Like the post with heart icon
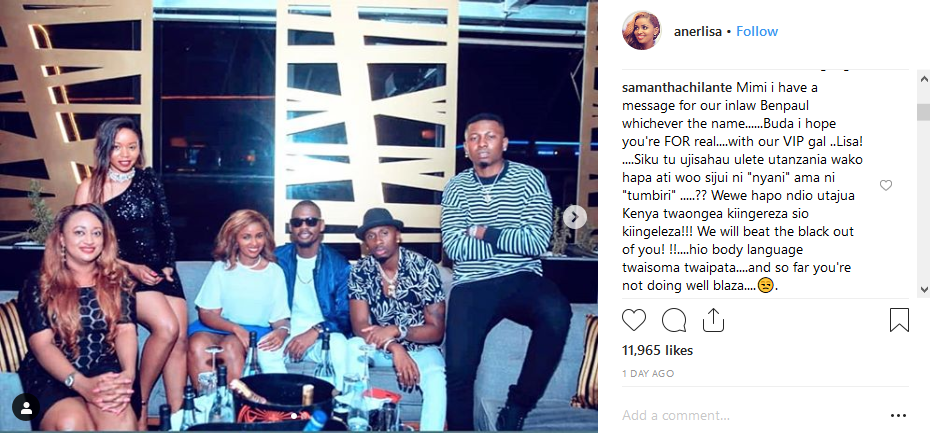 (633, 320)
